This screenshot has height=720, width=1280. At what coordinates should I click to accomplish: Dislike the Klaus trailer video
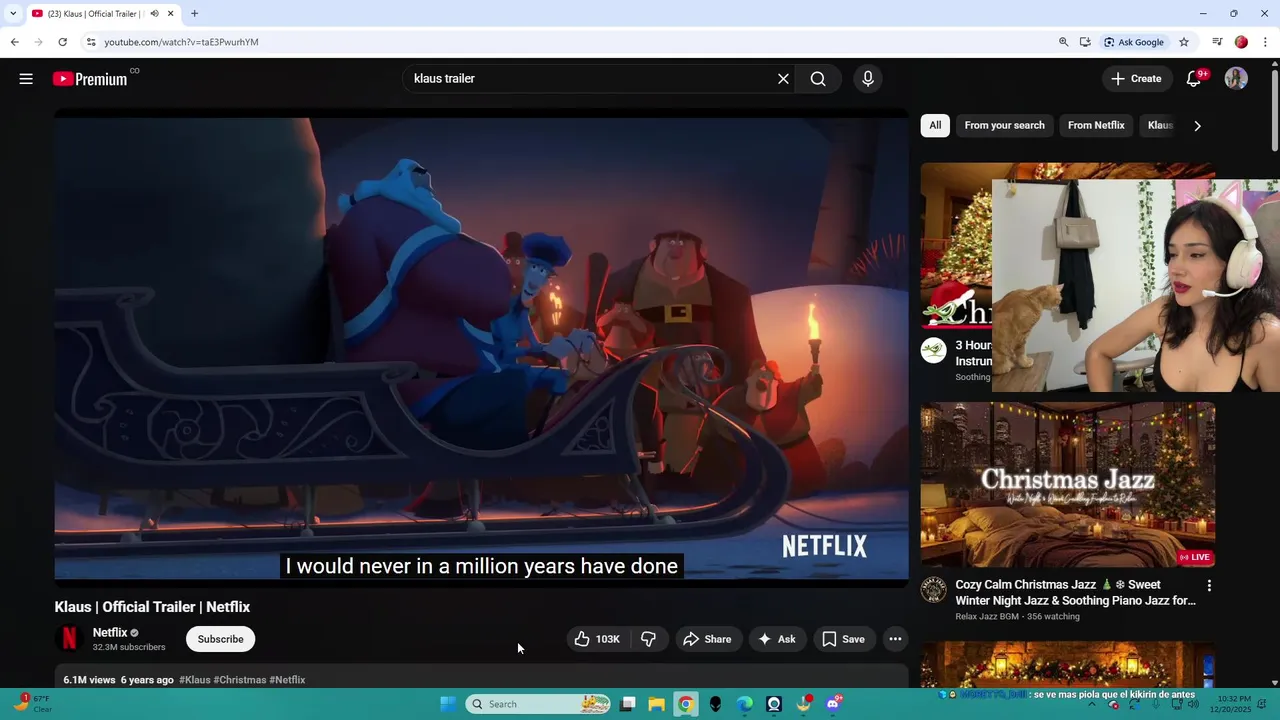coord(648,639)
